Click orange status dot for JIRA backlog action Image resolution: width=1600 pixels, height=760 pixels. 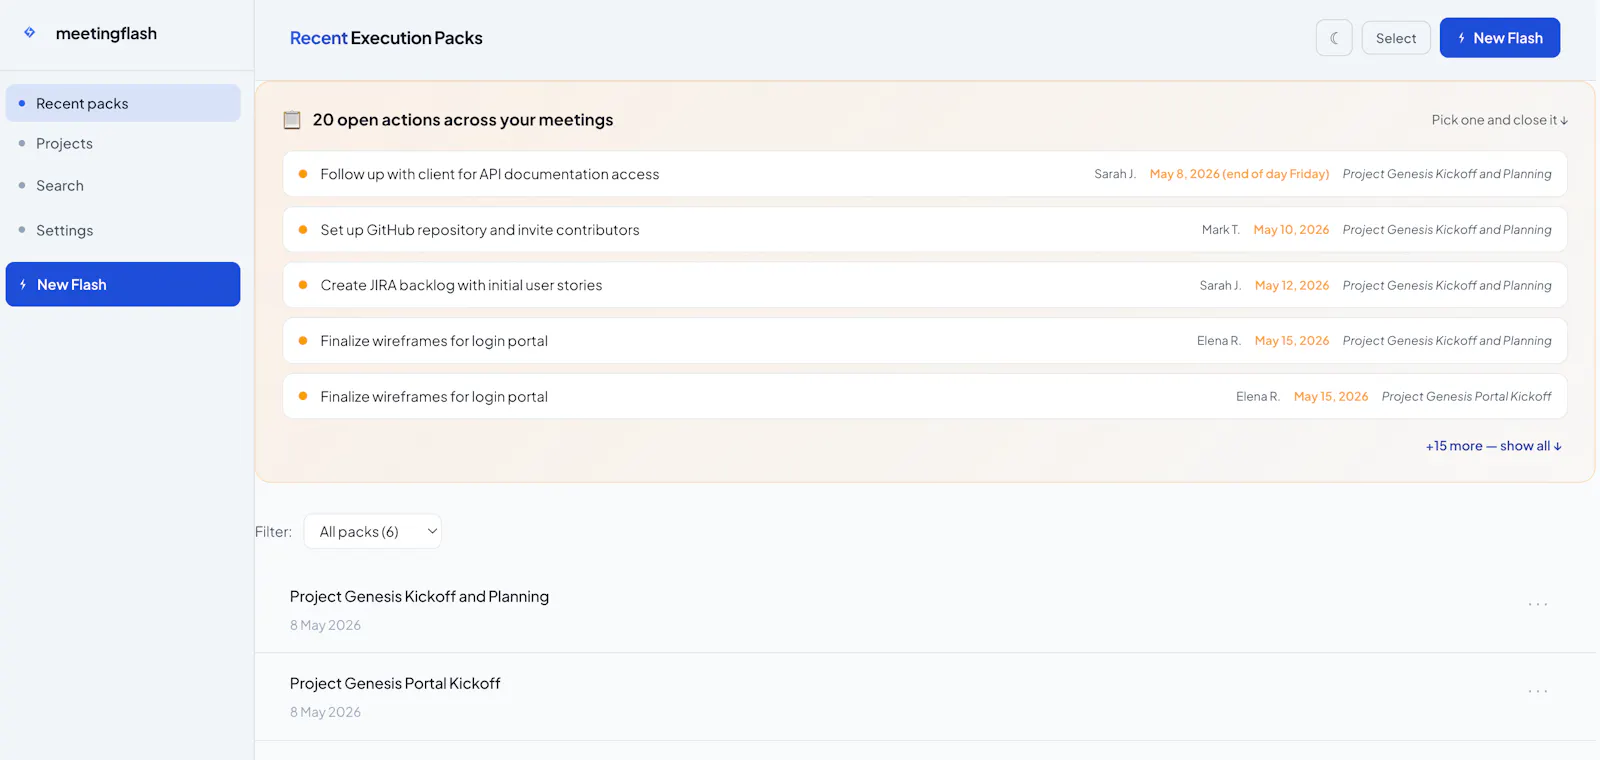(x=303, y=285)
